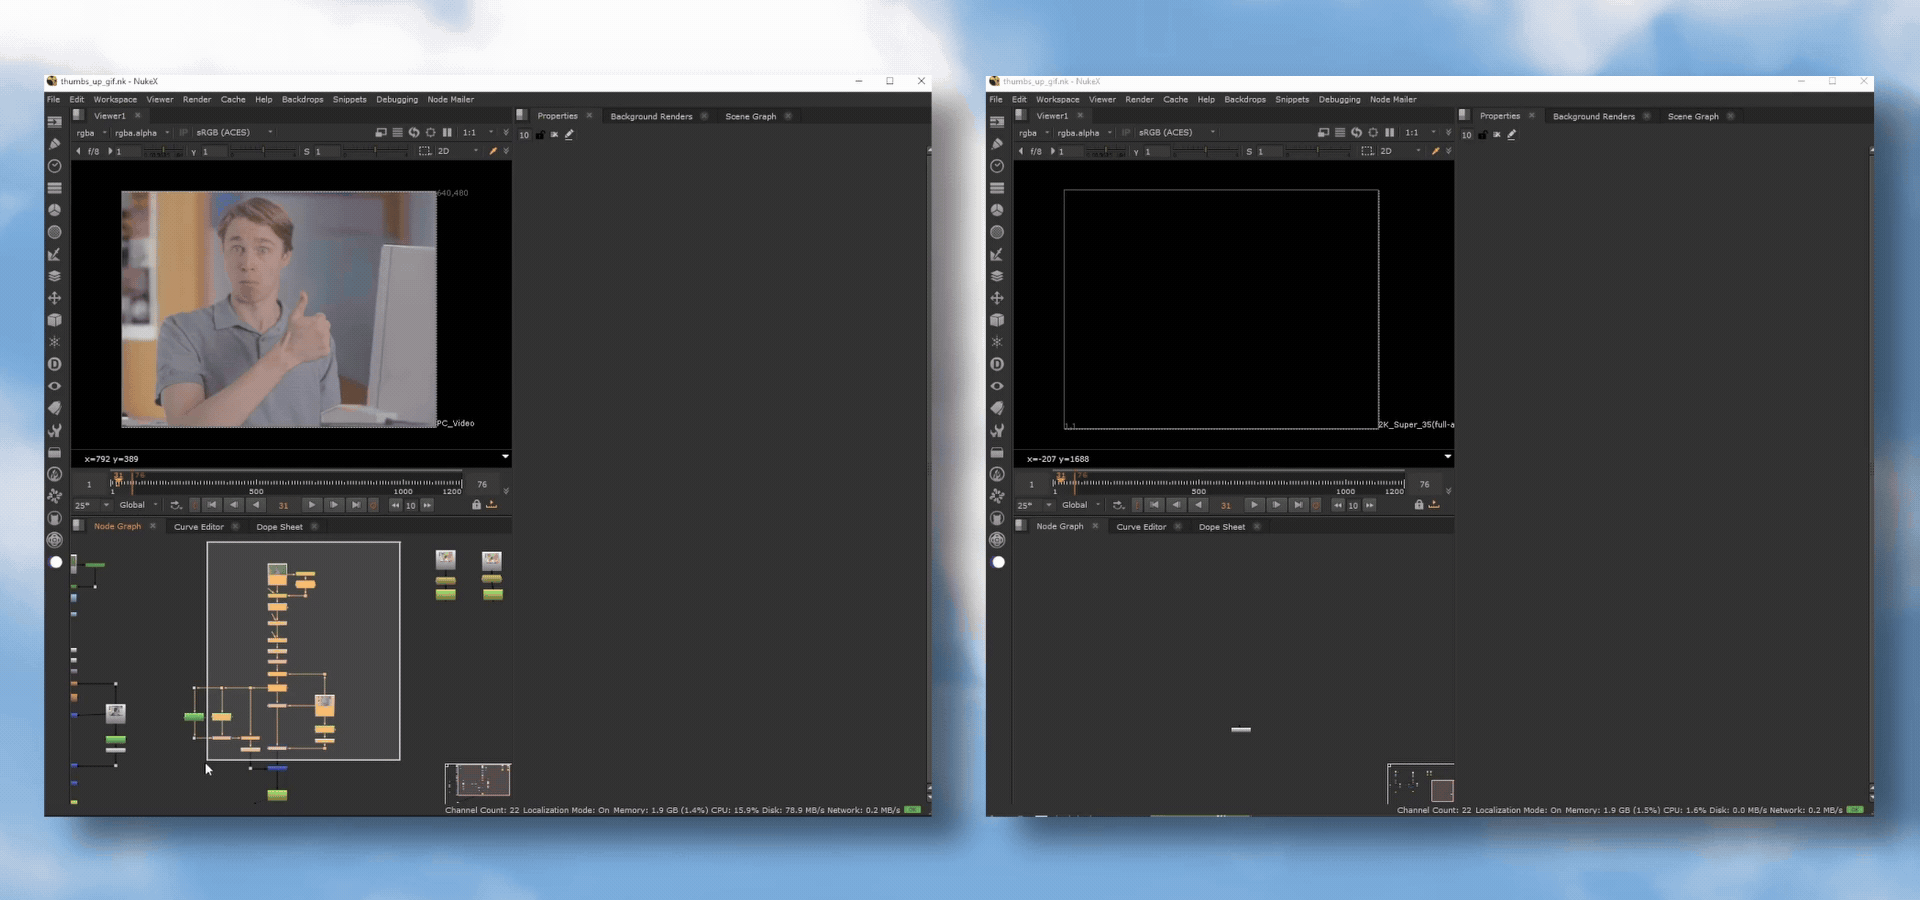The image size is (1920, 900).
Task: Click the node graph minimap in left window
Action: coord(477,781)
